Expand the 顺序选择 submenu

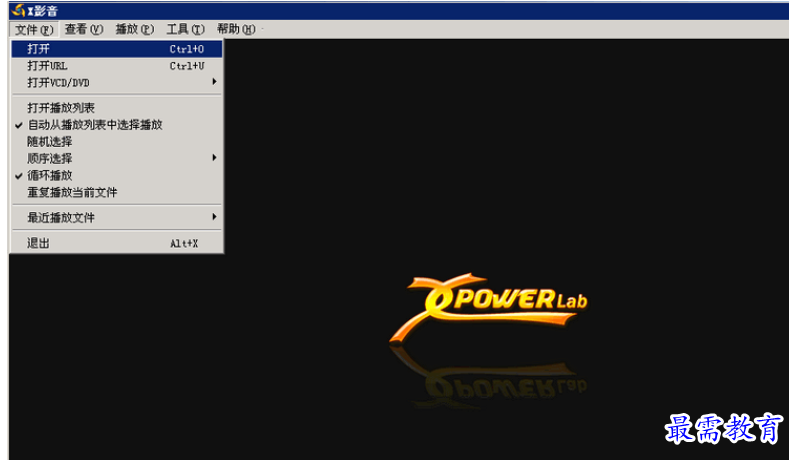coord(117,159)
